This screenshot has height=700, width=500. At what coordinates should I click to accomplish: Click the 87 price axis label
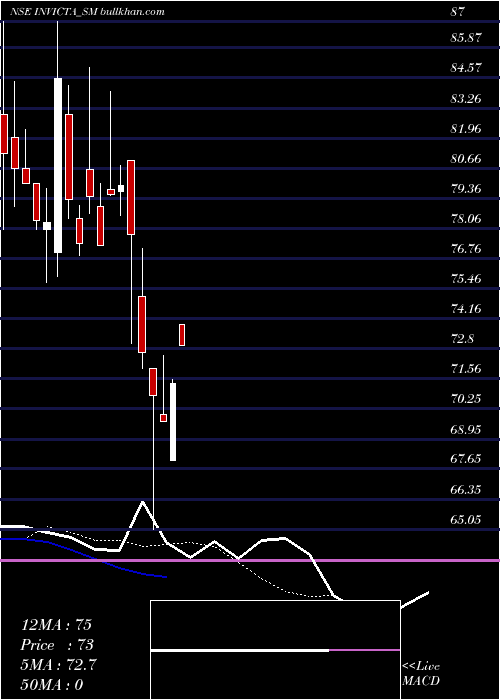[x=458, y=12]
